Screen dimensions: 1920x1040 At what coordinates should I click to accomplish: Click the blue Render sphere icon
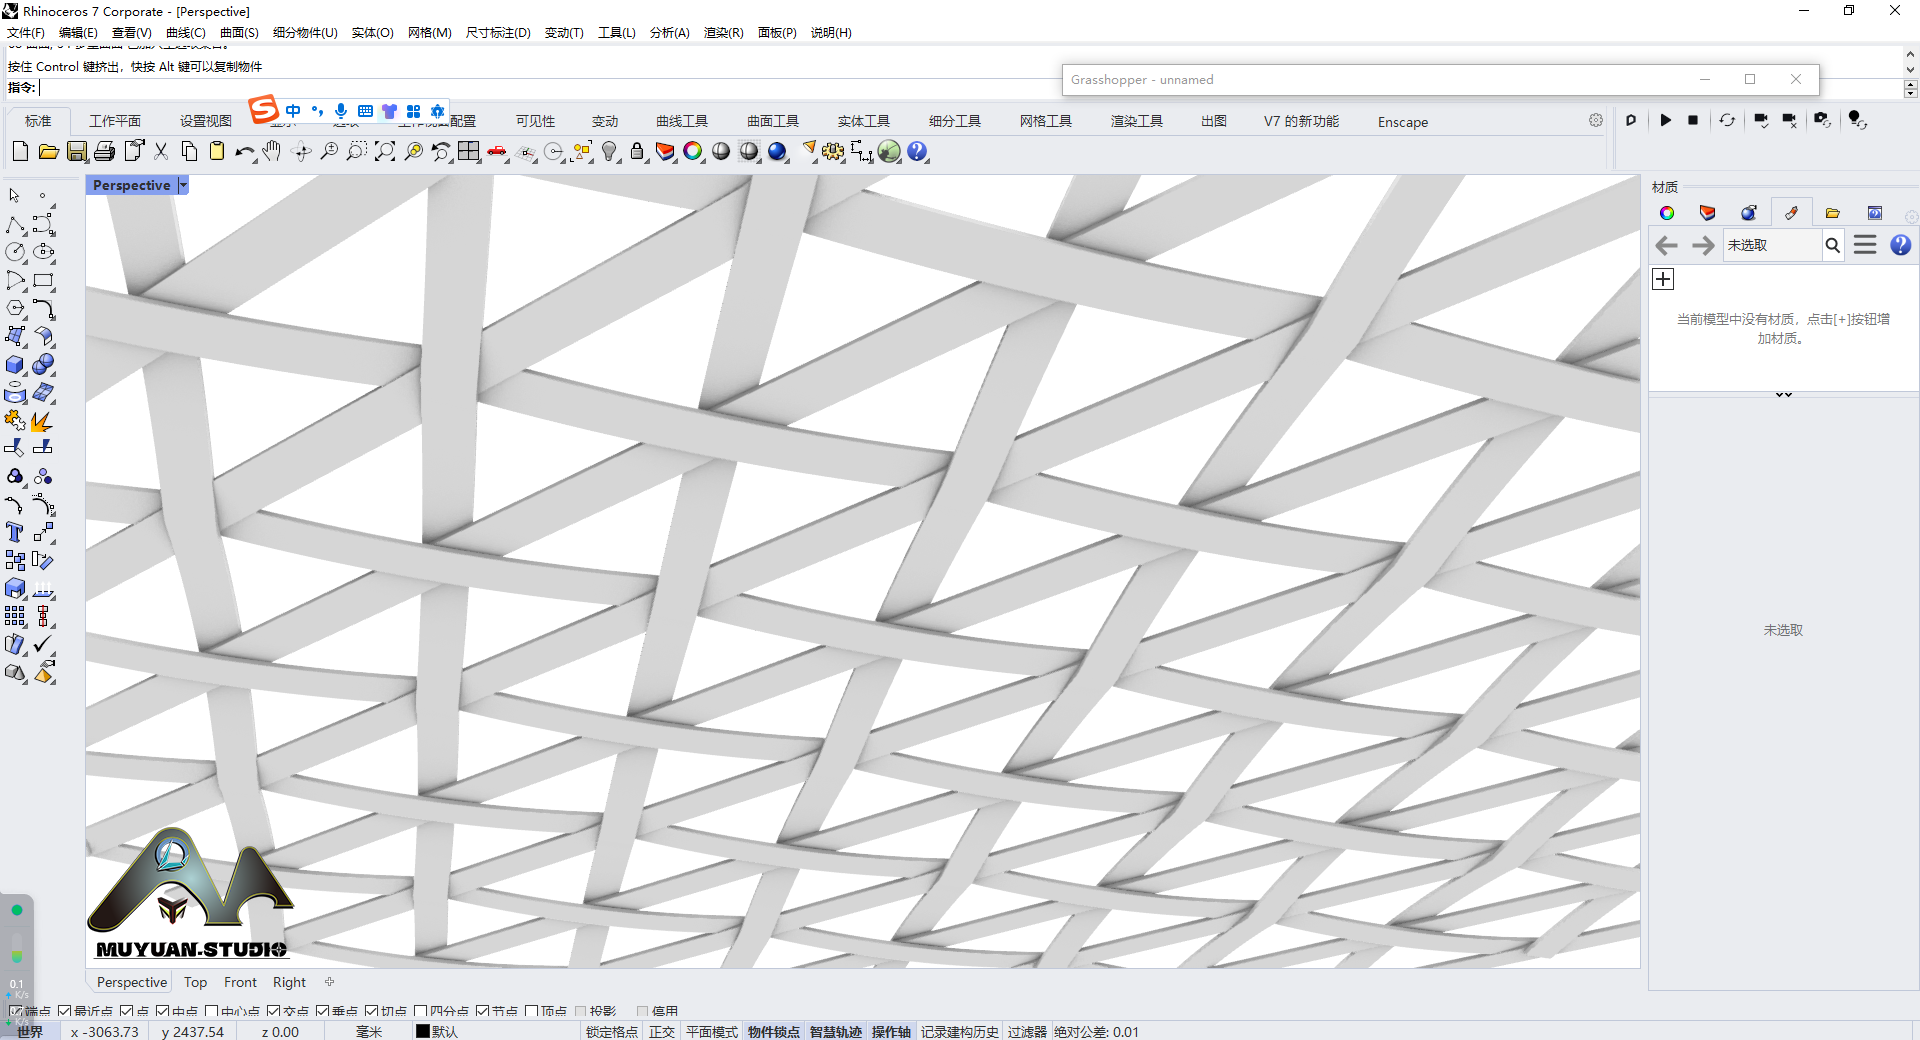777,151
